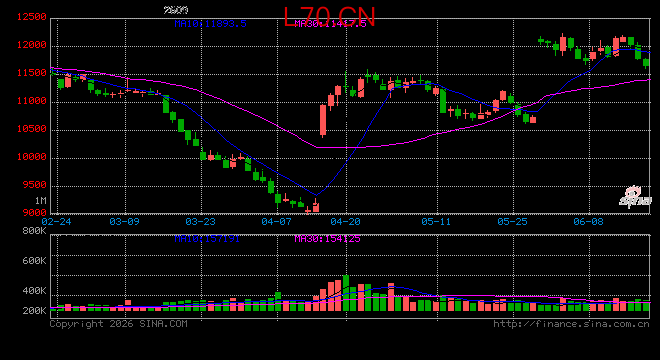Click the tallest green volume bar near 04-20
This screenshot has height=360, width=660.
click(346, 293)
